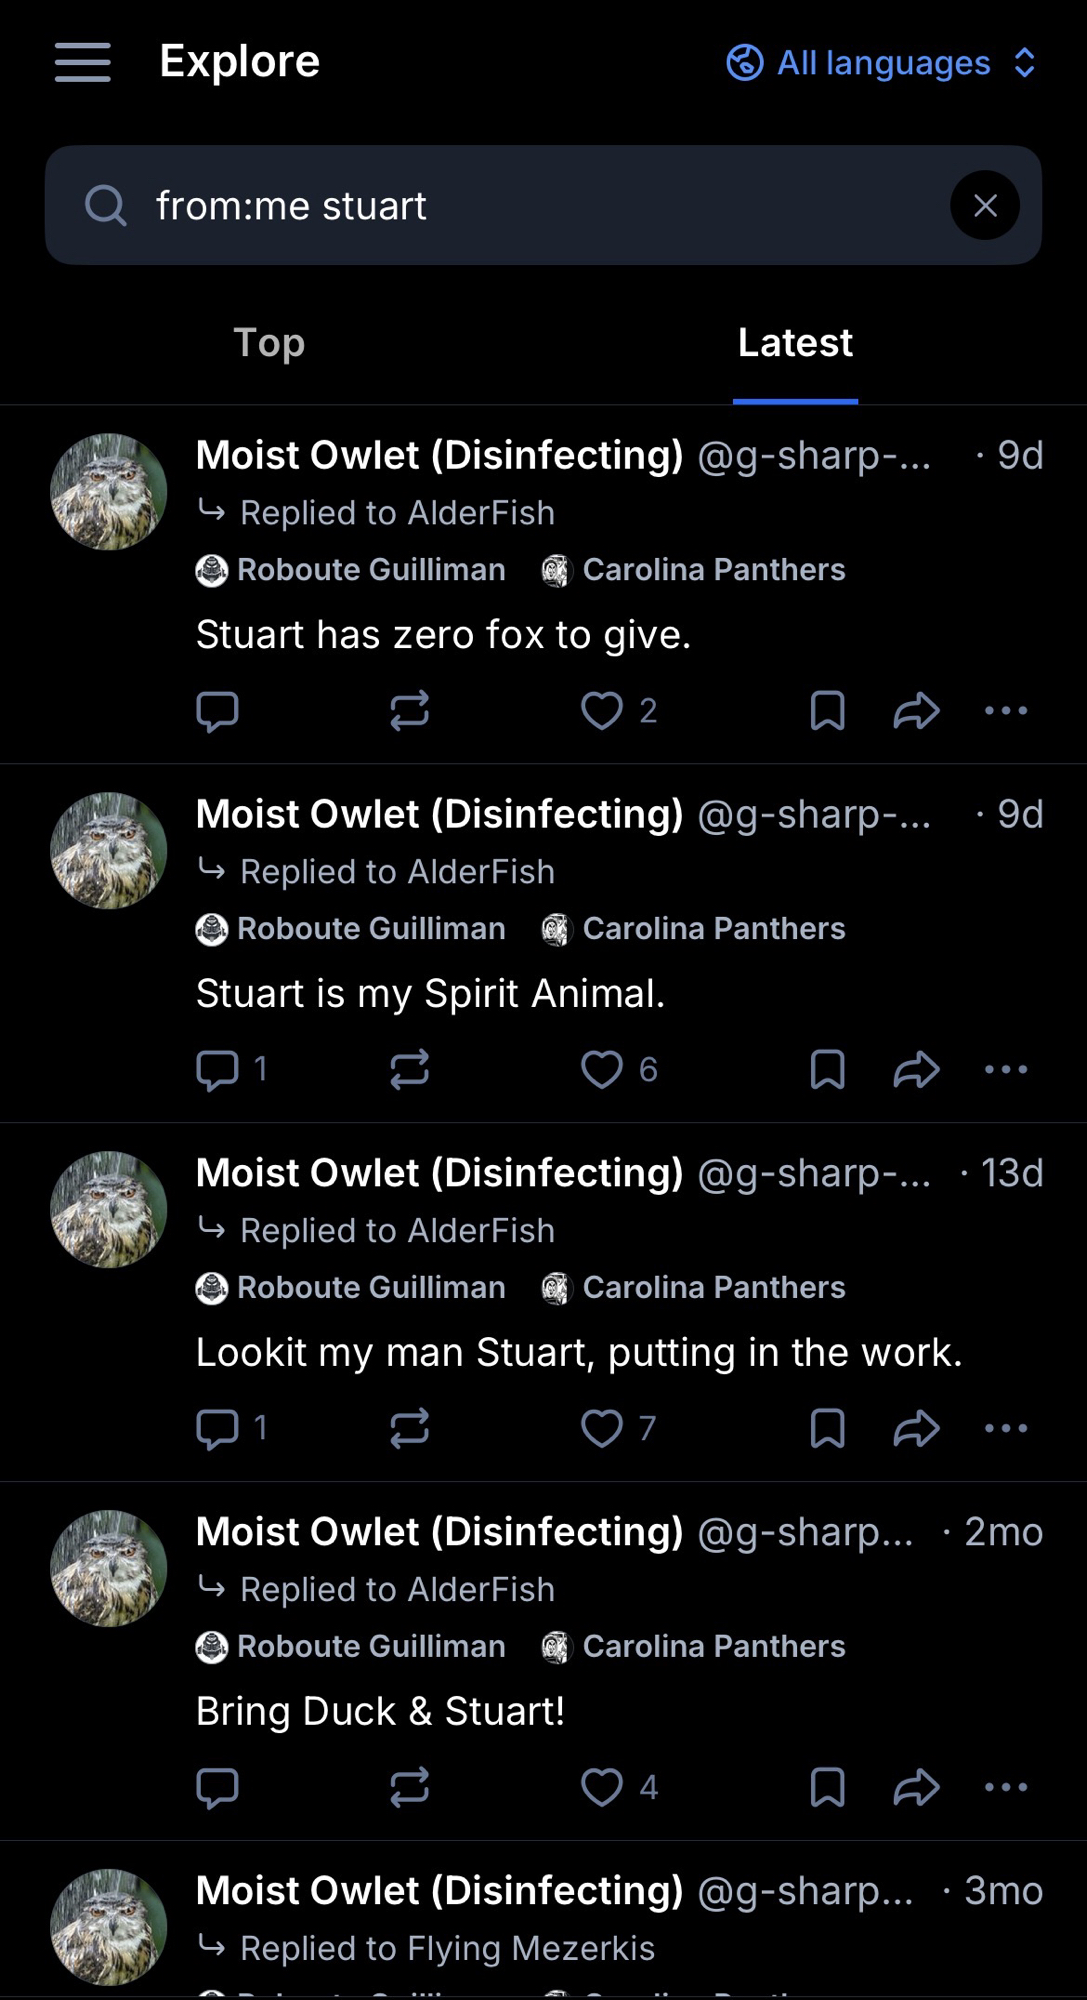
Task: Open "Replied to AlderFish" on first post
Action: click(396, 513)
